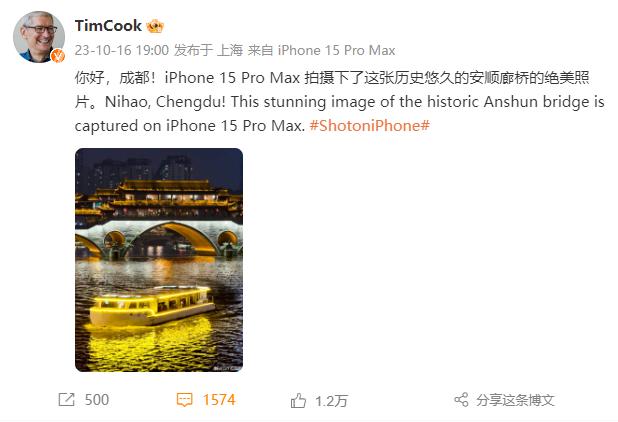The width and height of the screenshot is (618, 422).
Task: Click the English sentence Nihao, Chengdu
Action: (165, 102)
